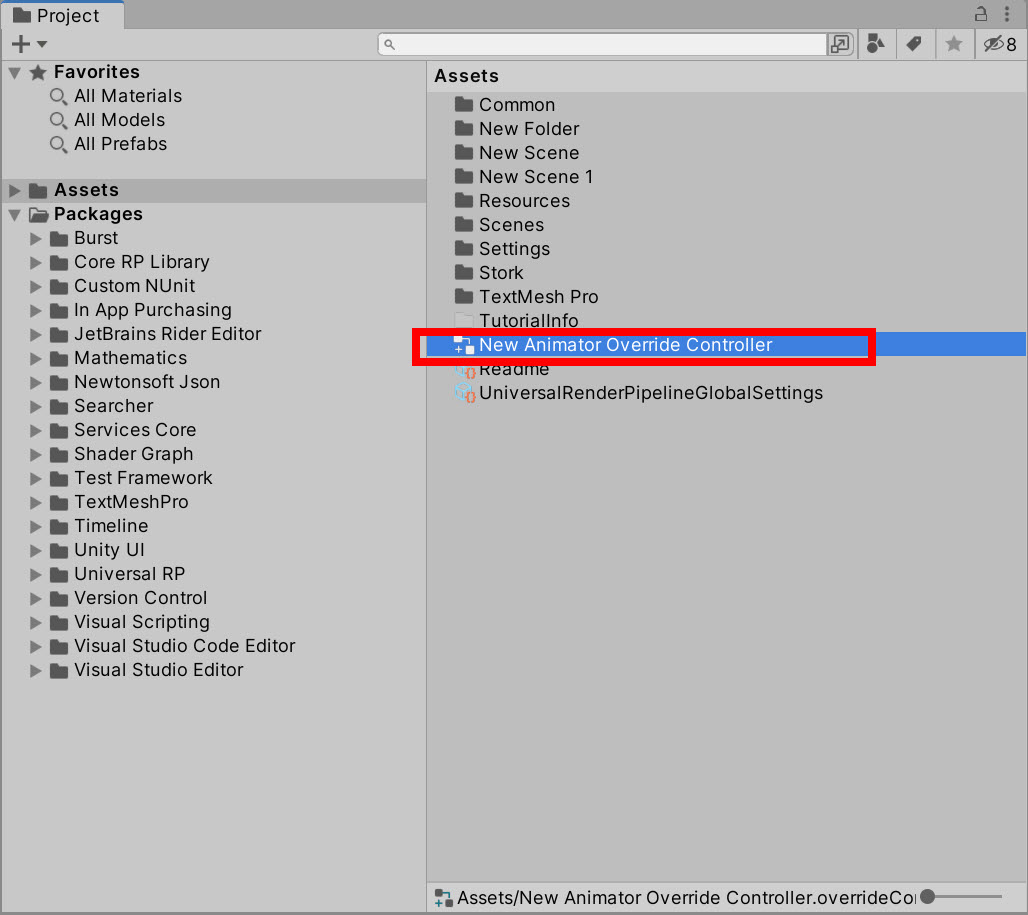This screenshot has height=915, width=1028.
Task: Select the Visual Studio Editor package
Action: 159,670
